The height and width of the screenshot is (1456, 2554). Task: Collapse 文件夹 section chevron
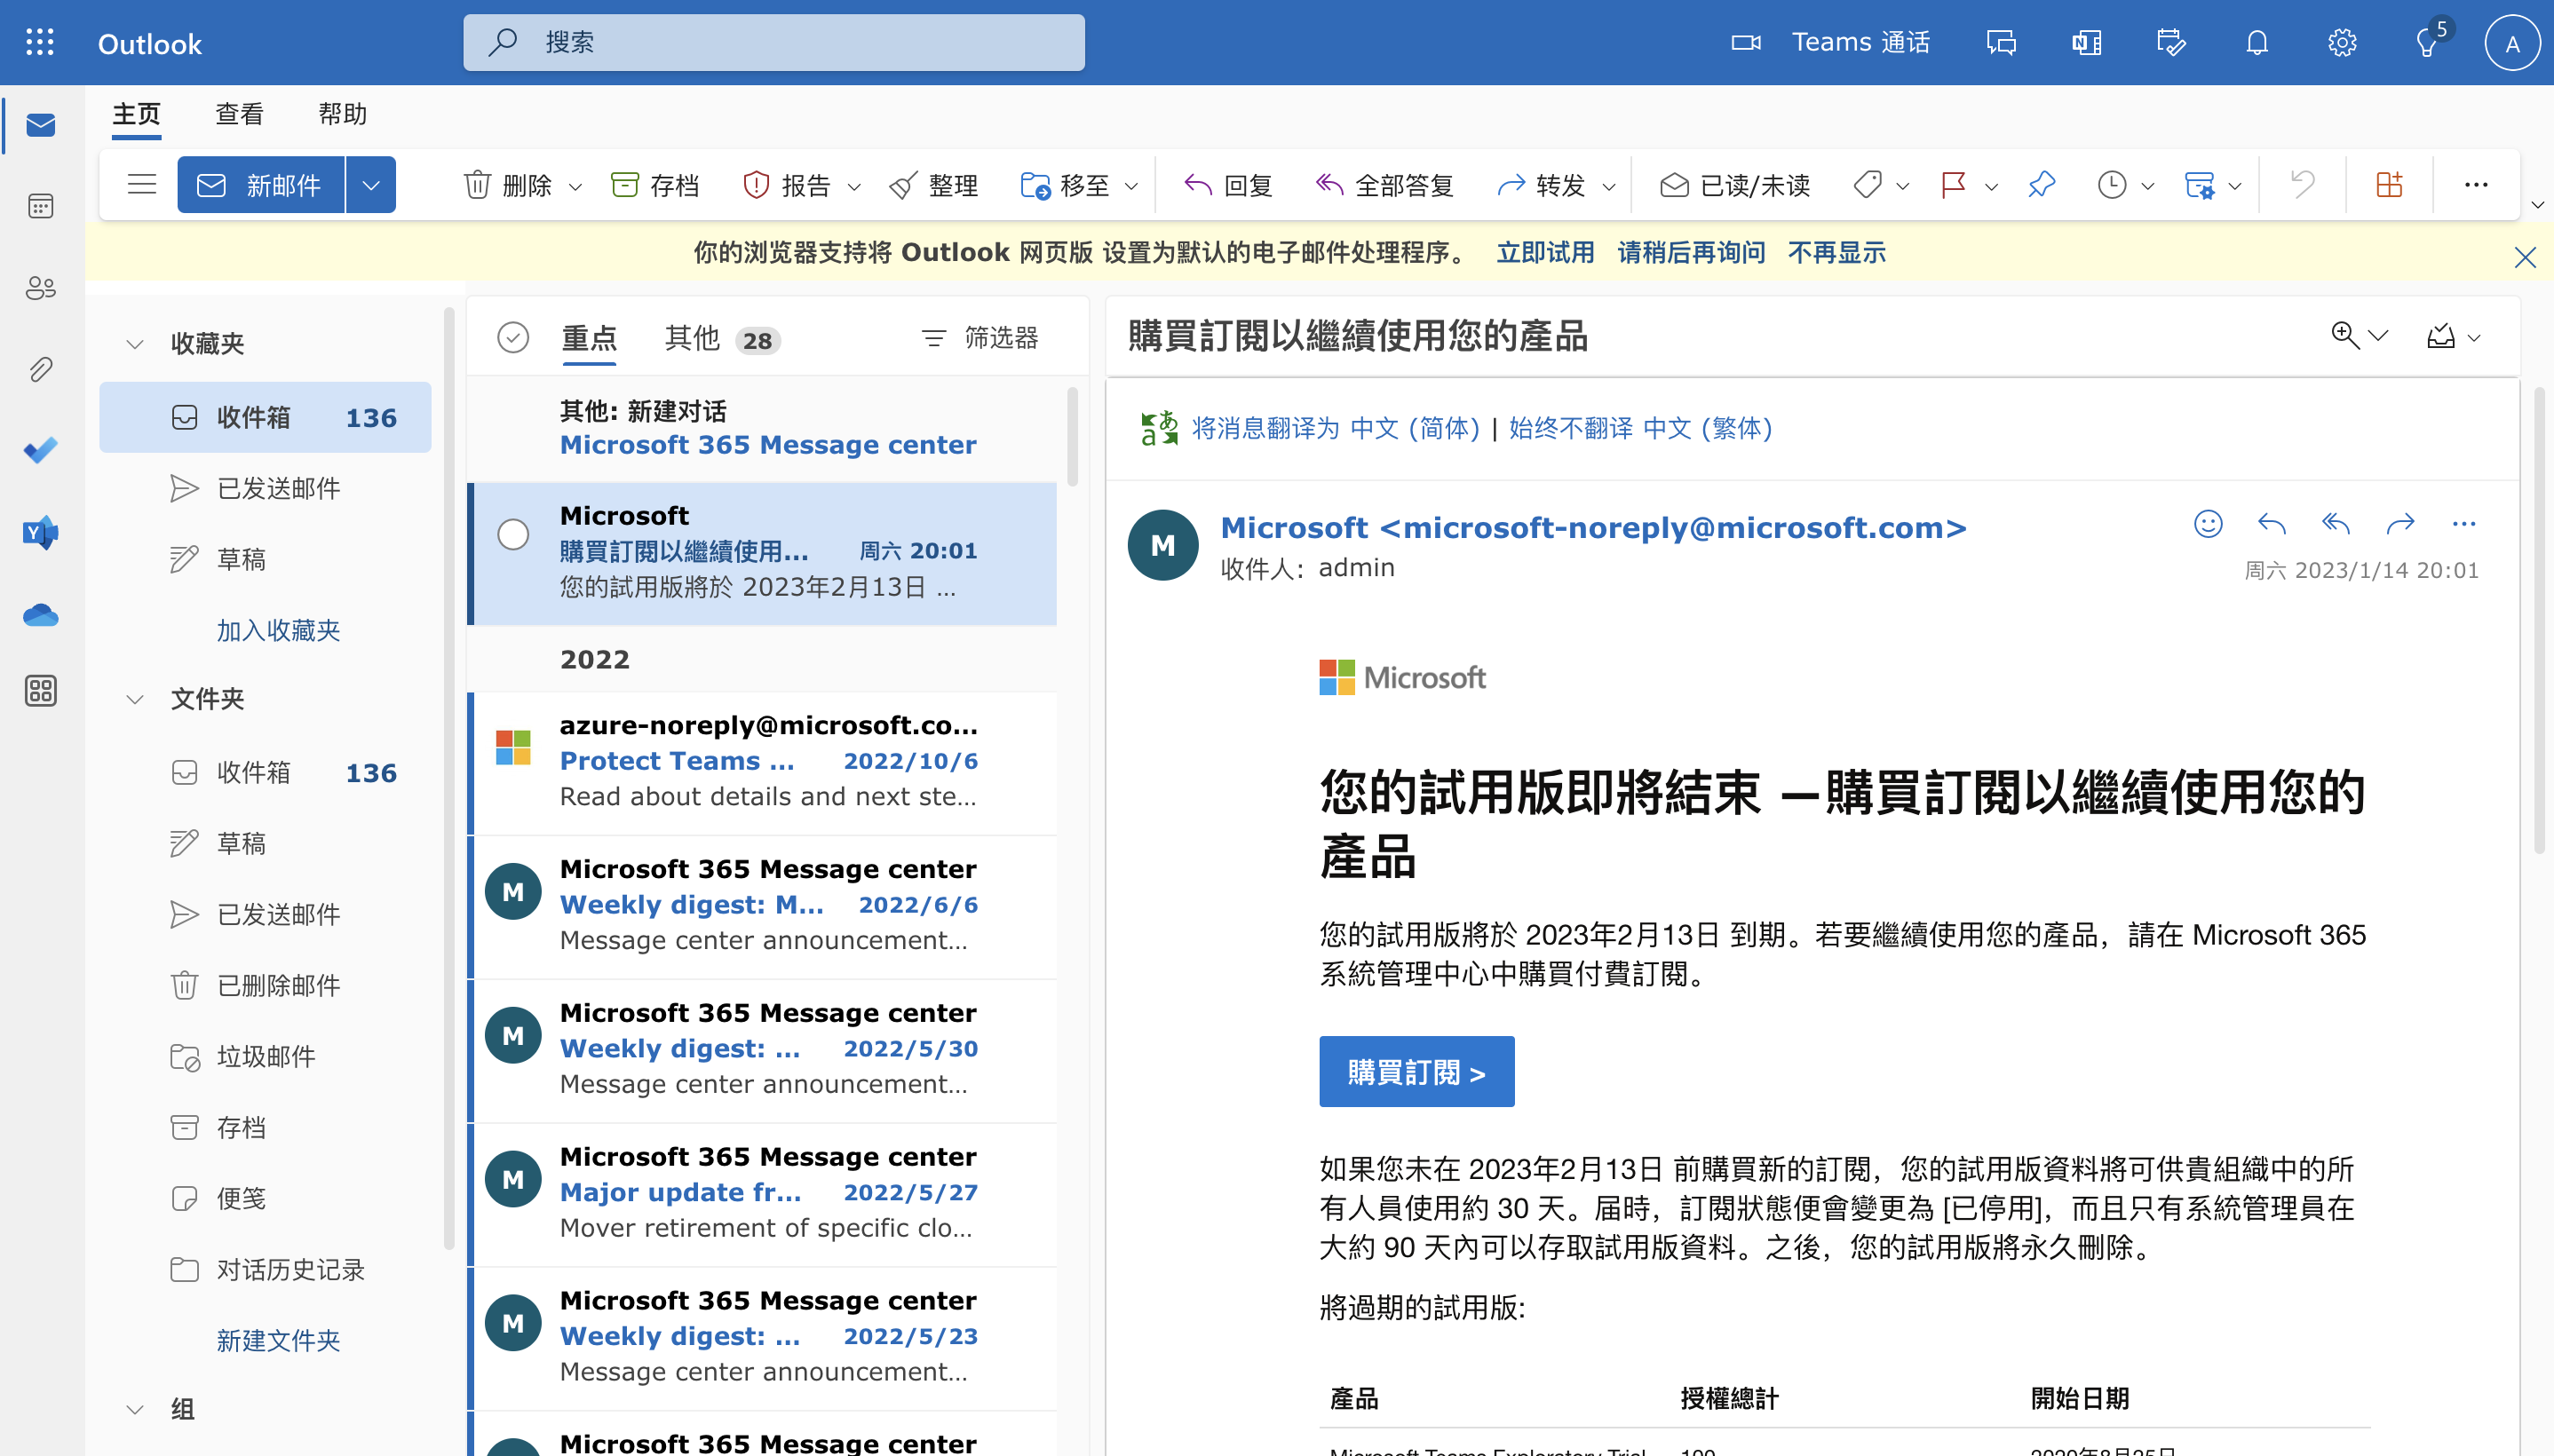click(x=135, y=699)
